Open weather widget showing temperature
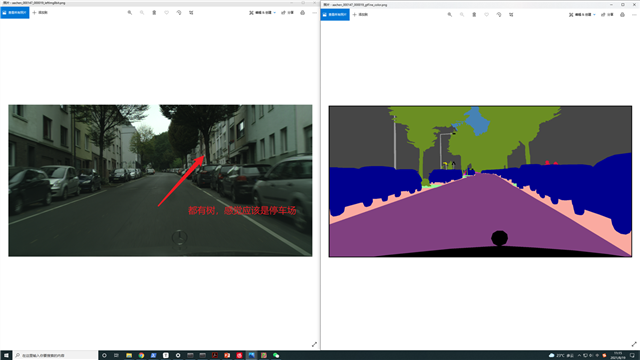This screenshot has width=640, height=360. coord(562,356)
